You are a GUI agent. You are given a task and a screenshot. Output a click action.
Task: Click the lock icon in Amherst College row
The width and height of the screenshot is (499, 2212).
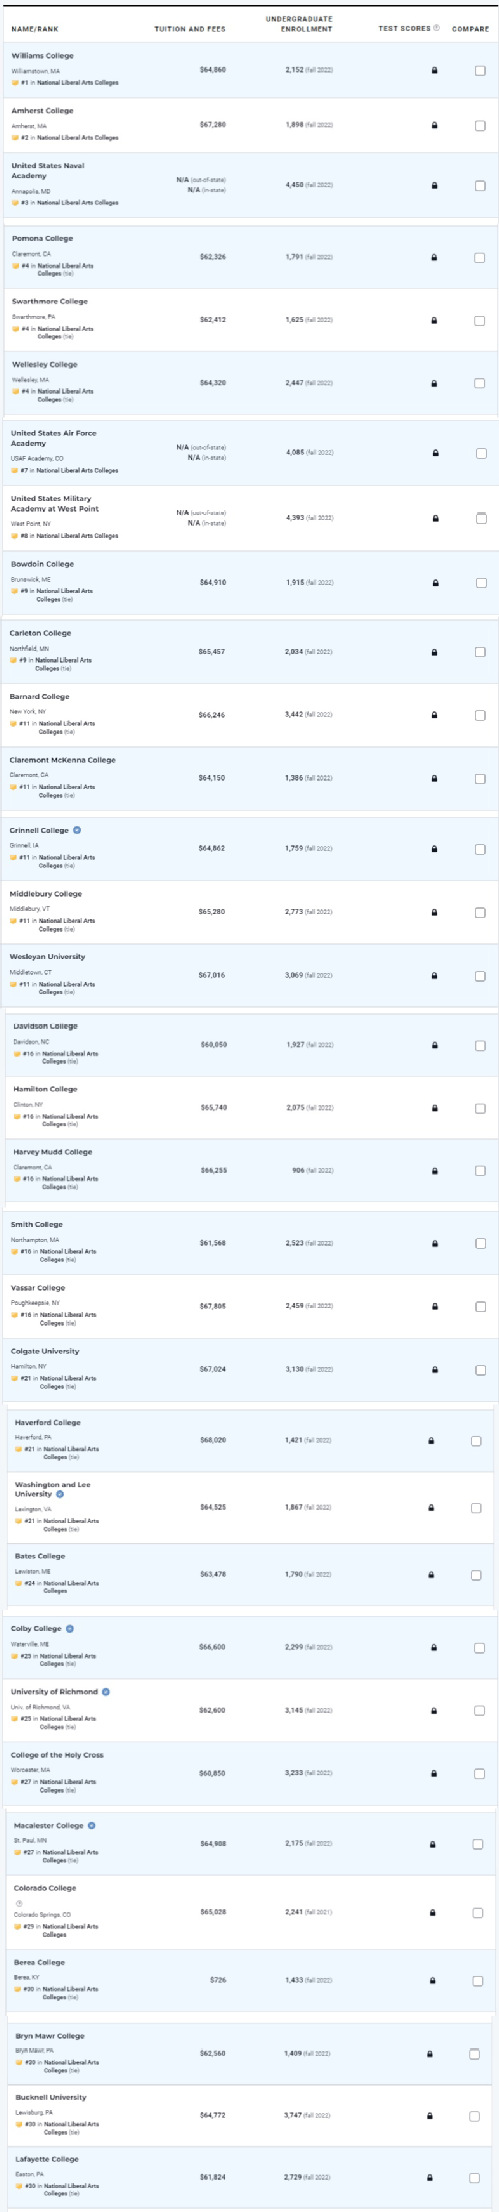434,125
